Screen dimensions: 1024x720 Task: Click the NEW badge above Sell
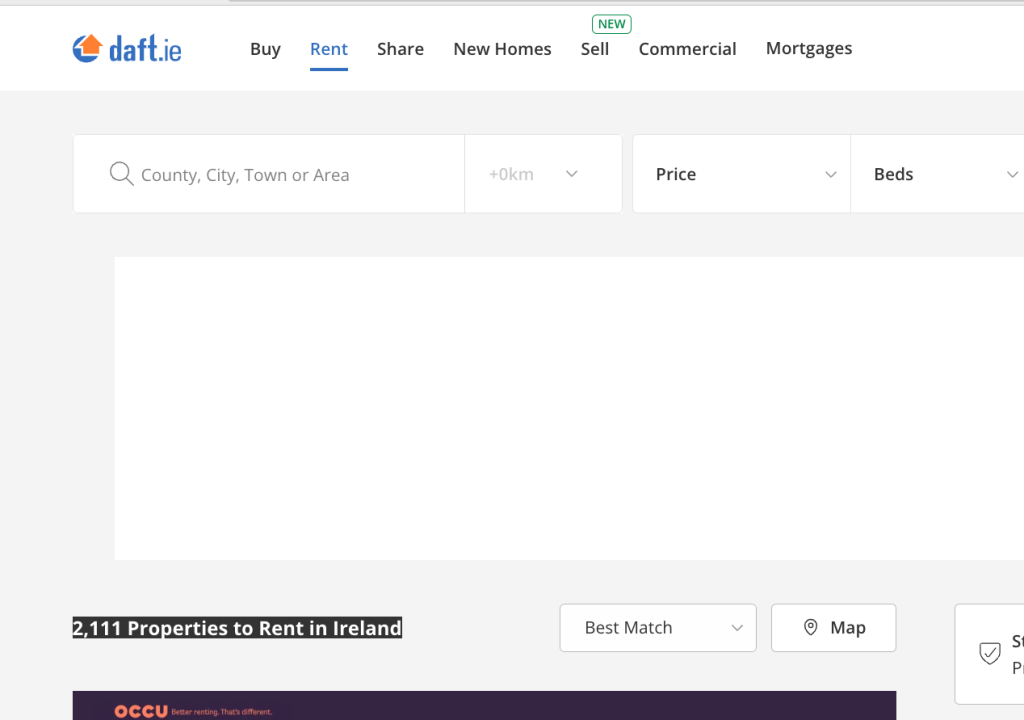[x=611, y=24]
